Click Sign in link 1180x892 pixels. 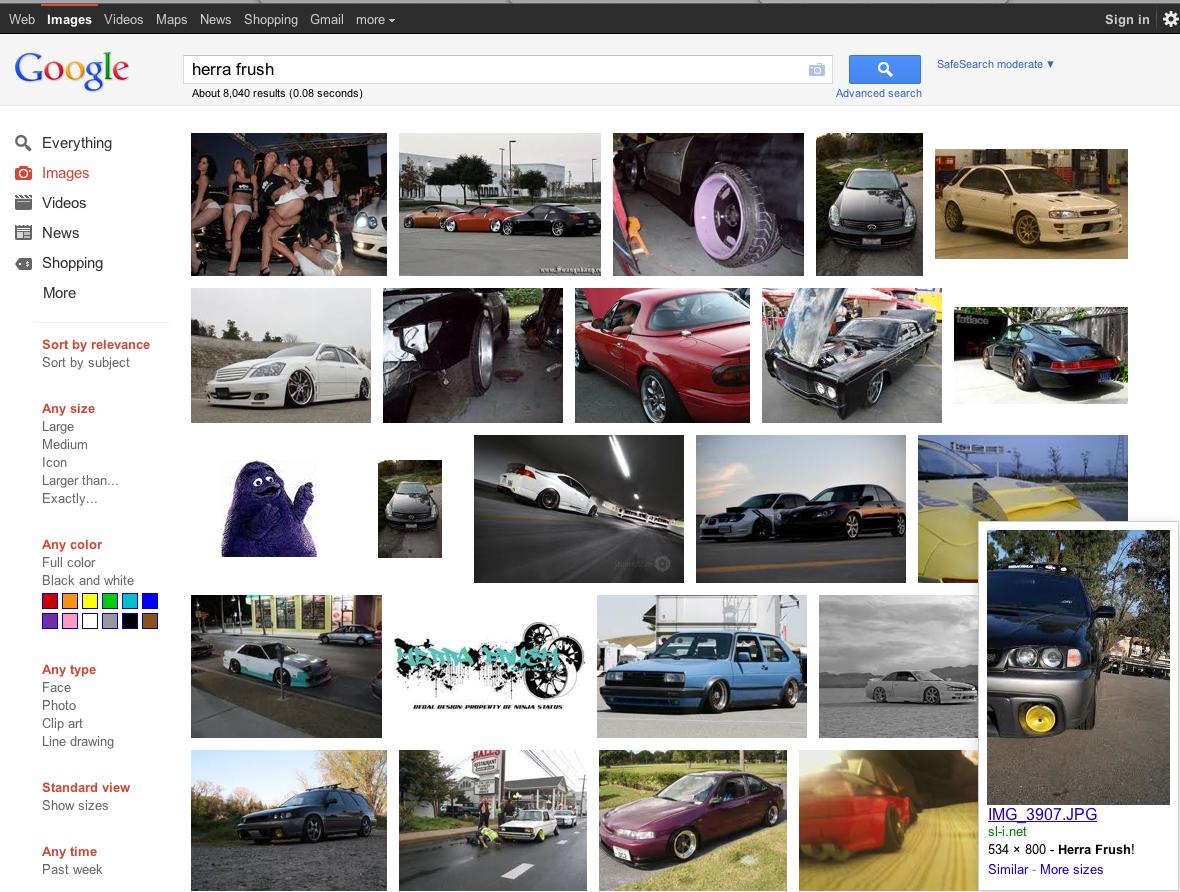click(1127, 20)
